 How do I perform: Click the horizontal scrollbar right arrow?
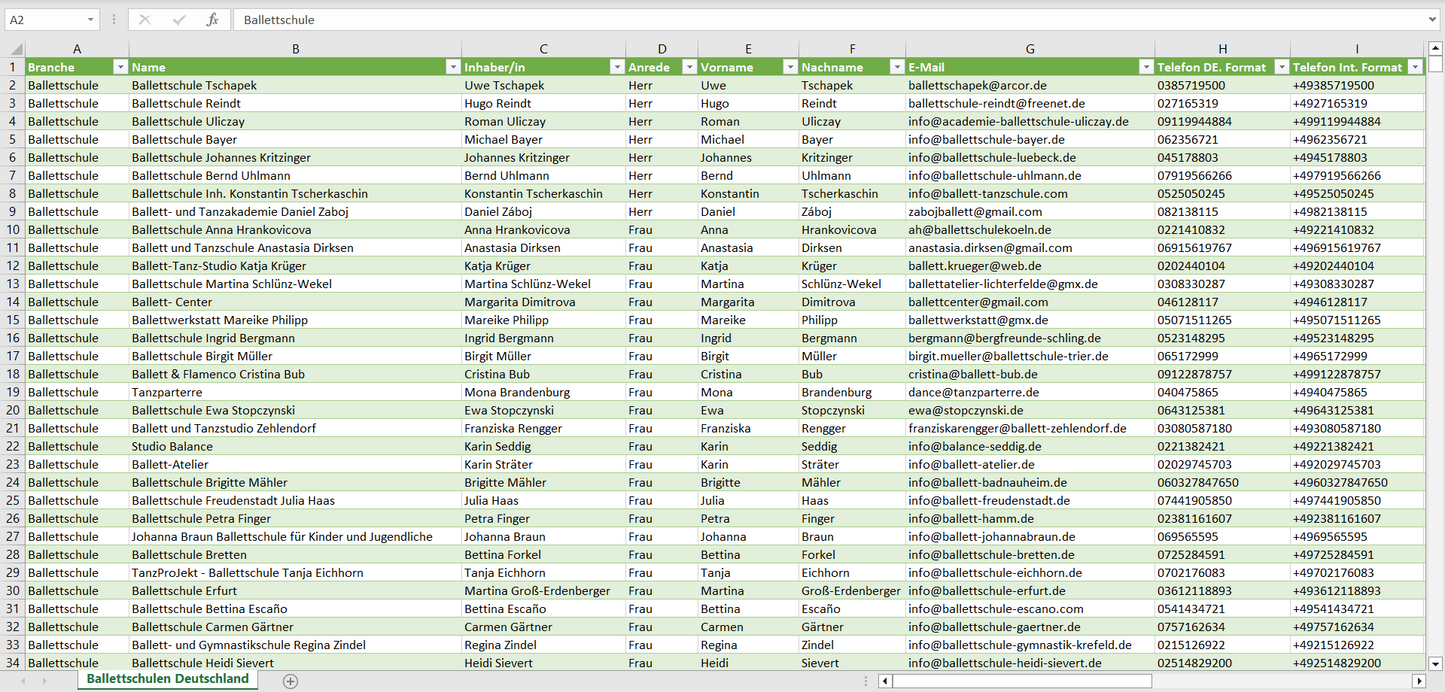click(1418, 681)
